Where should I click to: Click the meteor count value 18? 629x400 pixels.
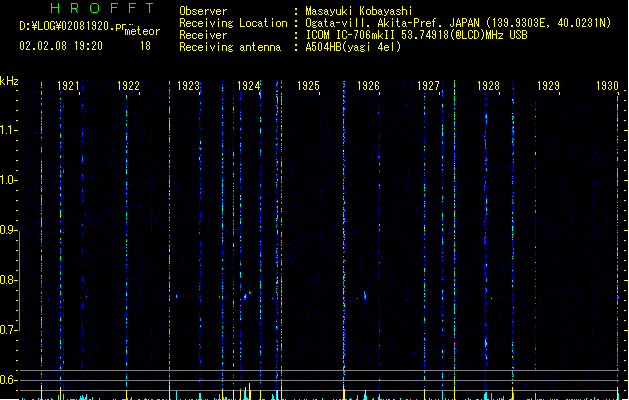point(145,46)
